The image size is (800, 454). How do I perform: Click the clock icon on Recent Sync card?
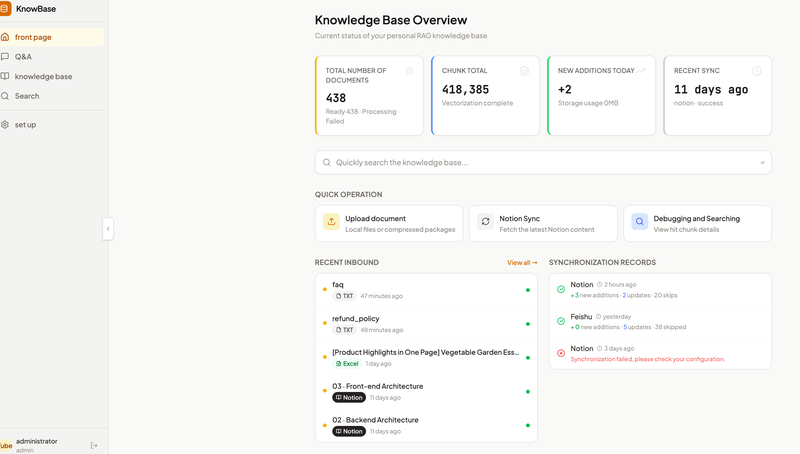click(x=756, y=71)
